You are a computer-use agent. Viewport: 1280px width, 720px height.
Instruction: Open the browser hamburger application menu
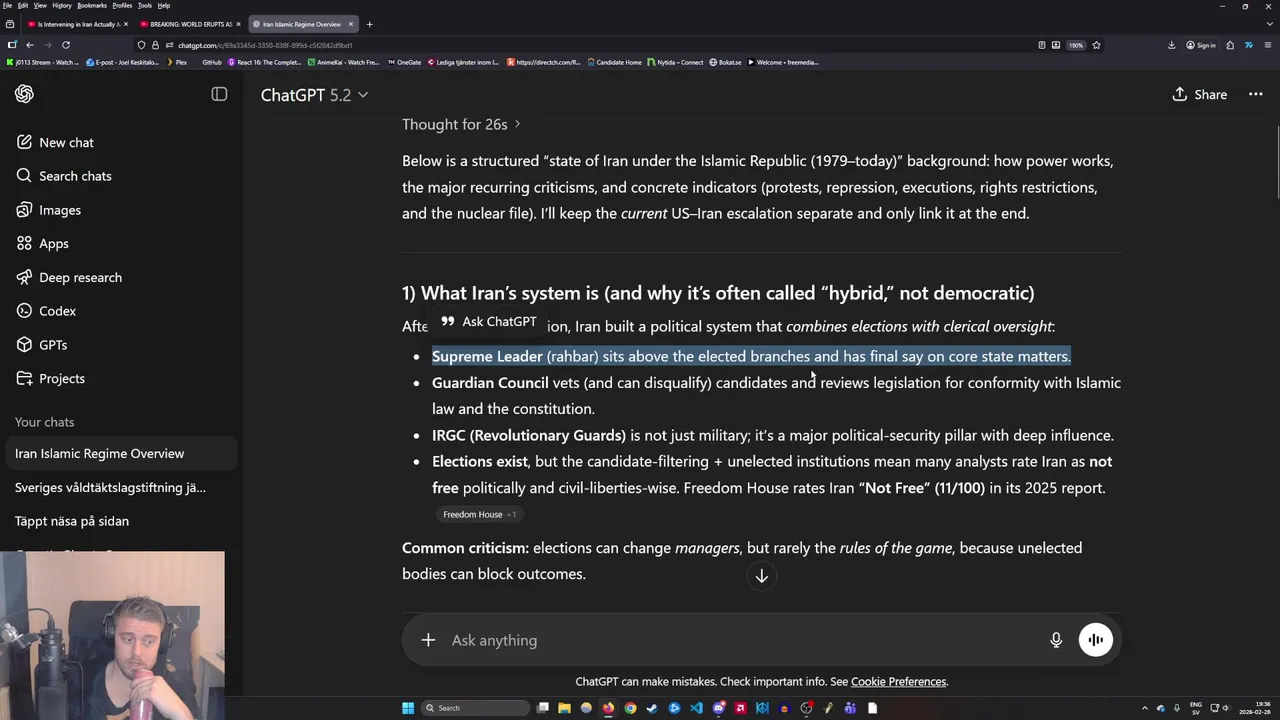[1268, 45]
